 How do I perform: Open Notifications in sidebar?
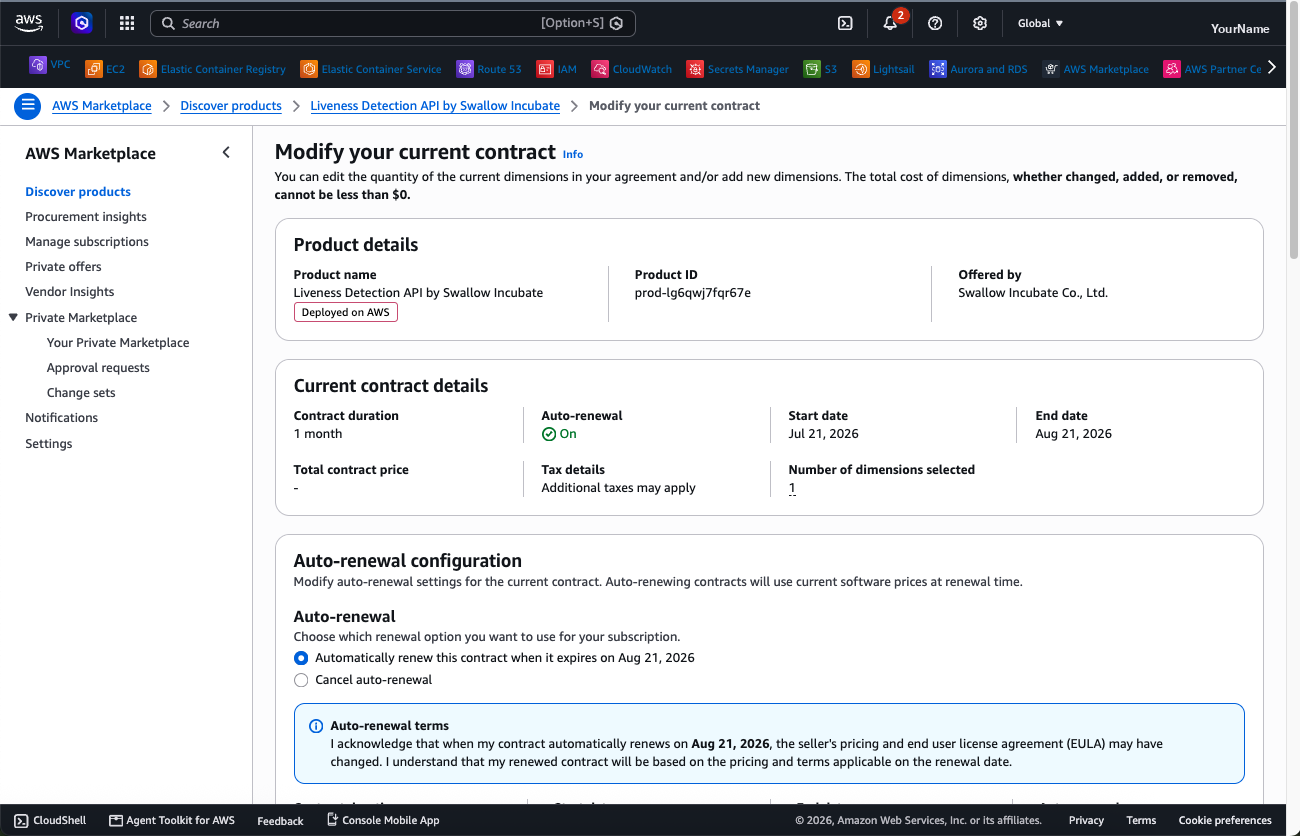tap(61, 418)
